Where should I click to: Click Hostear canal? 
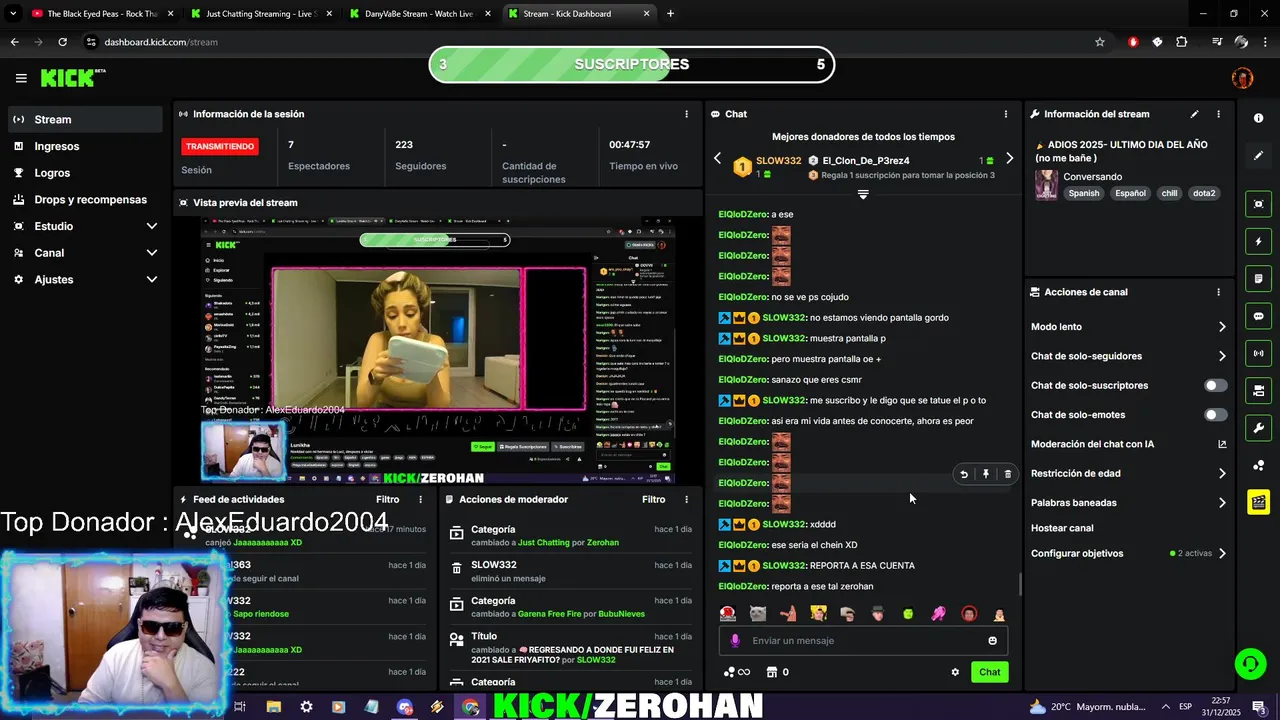click(1062, 528)
